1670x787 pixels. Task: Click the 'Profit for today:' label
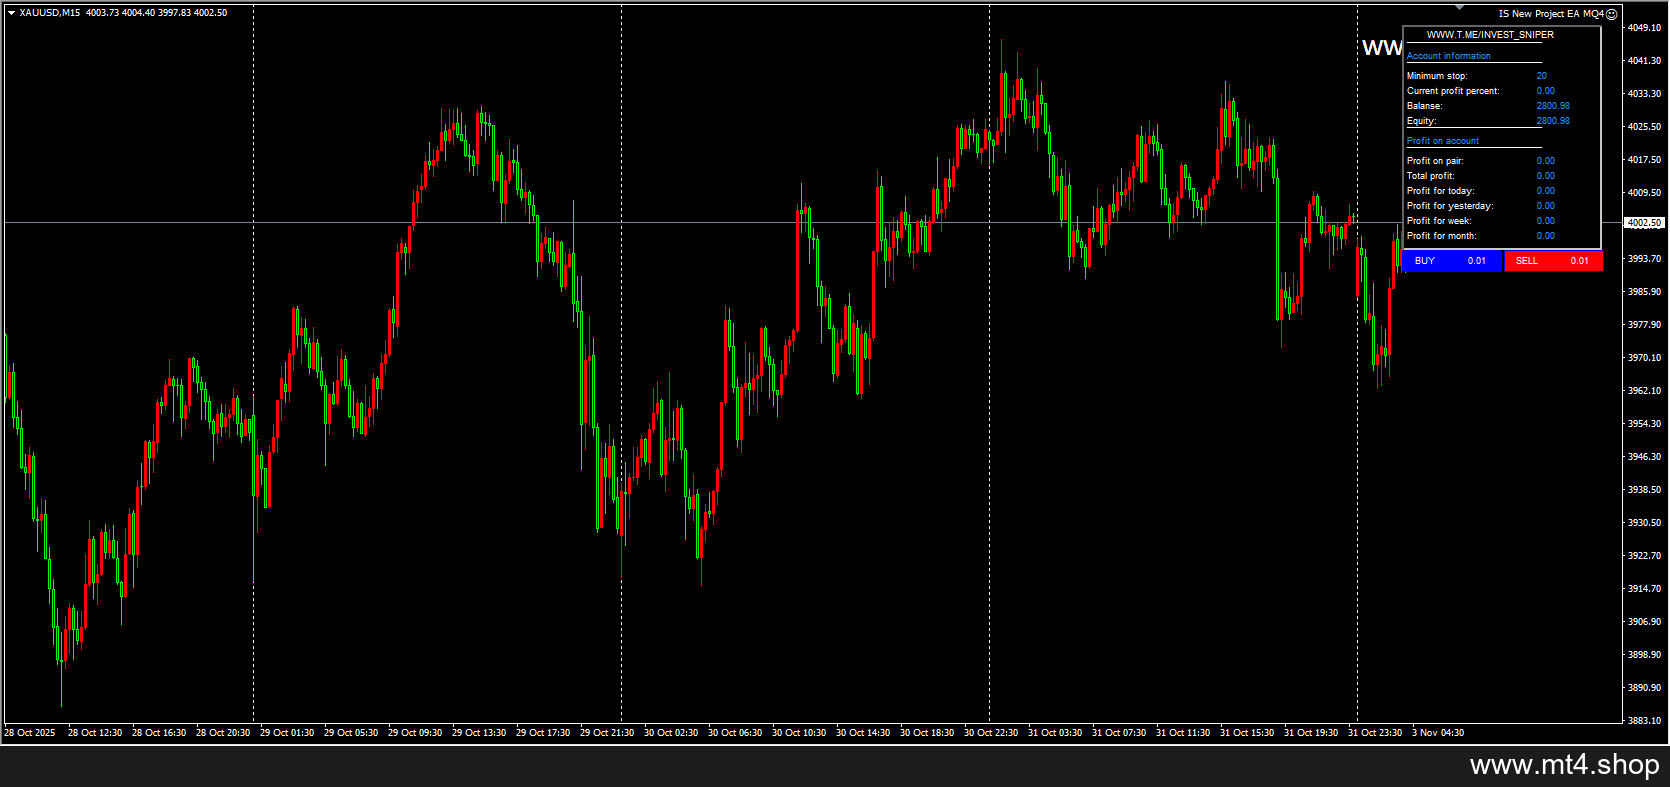[1440, 191]
